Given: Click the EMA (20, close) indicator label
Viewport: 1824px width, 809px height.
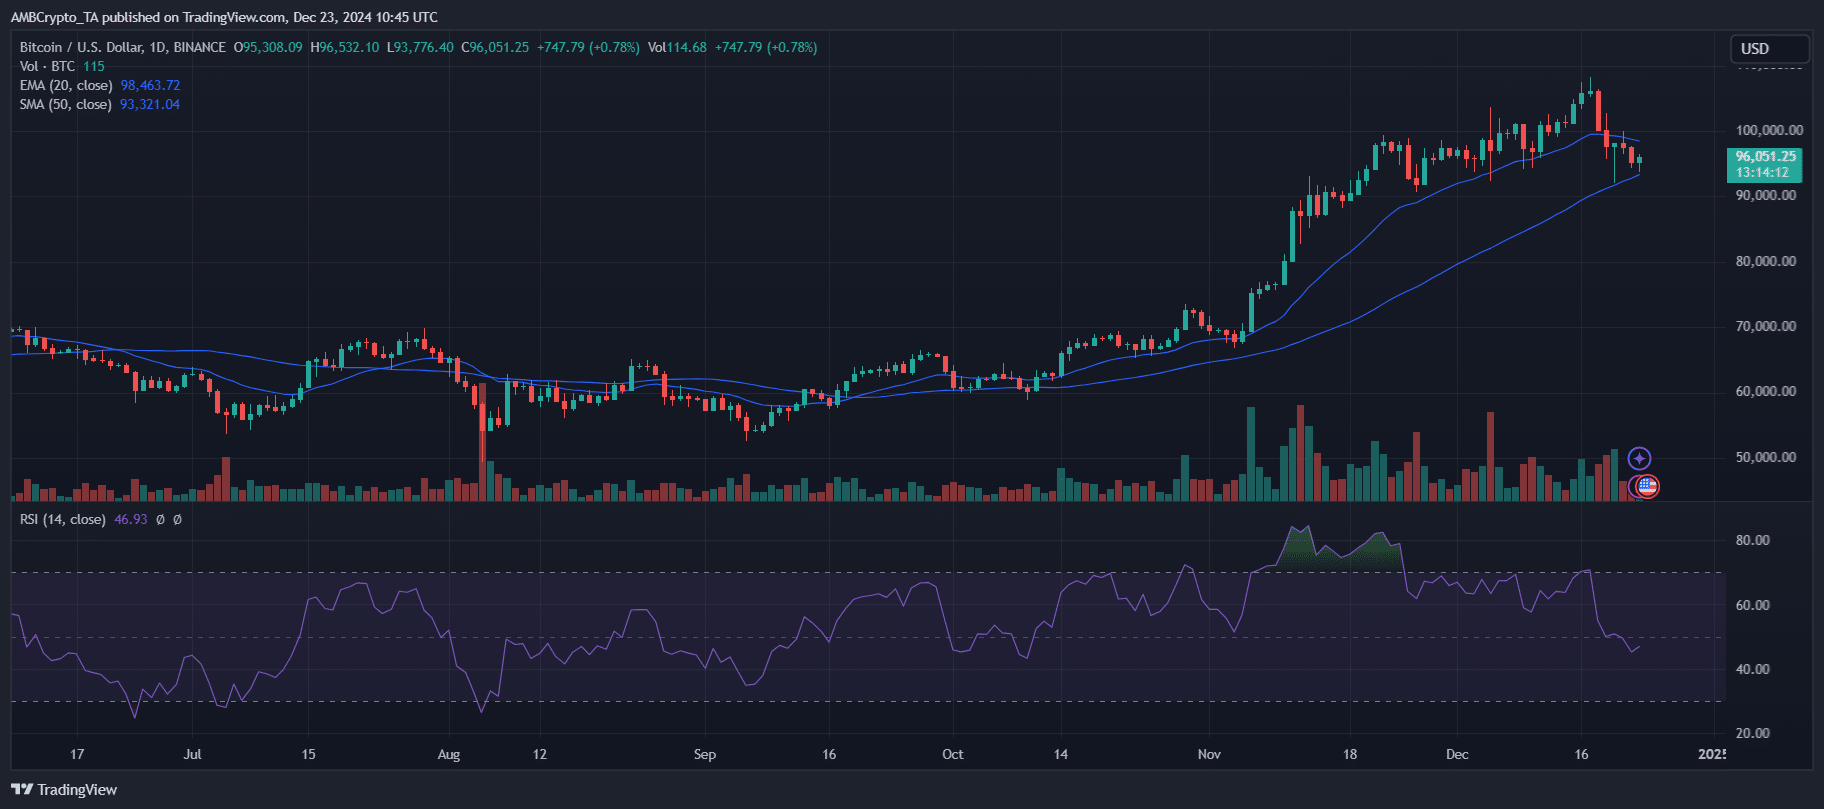Looking at the screenshot, I should pos(66,86).
